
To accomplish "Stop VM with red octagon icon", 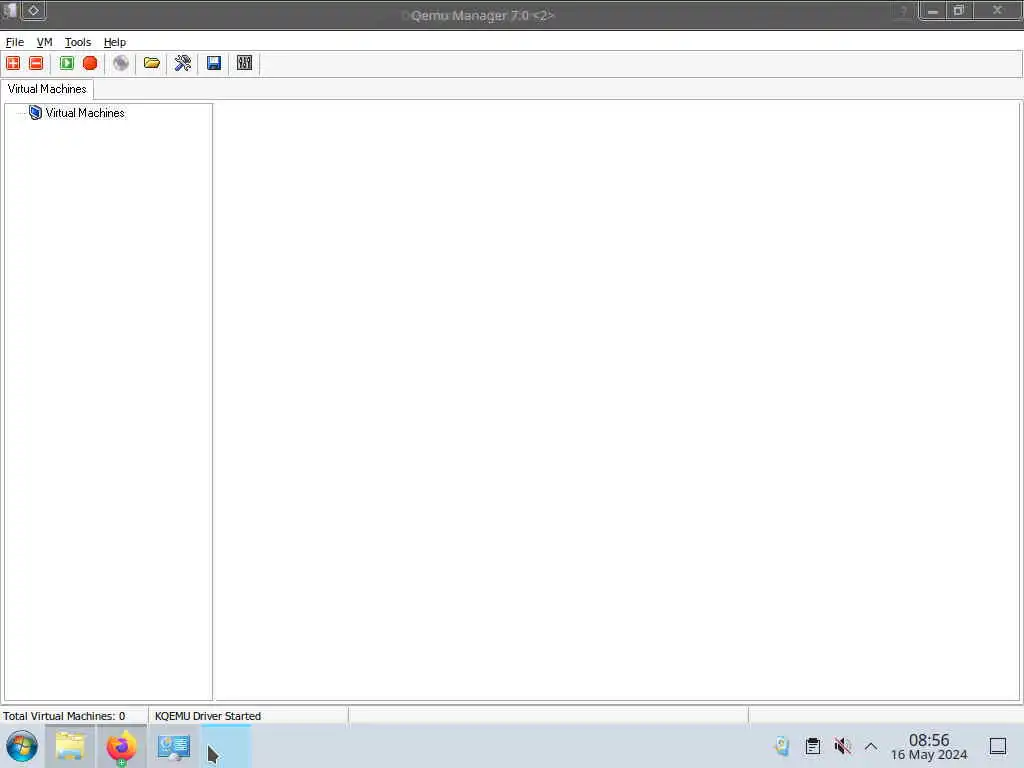I will tap(90, 63).
